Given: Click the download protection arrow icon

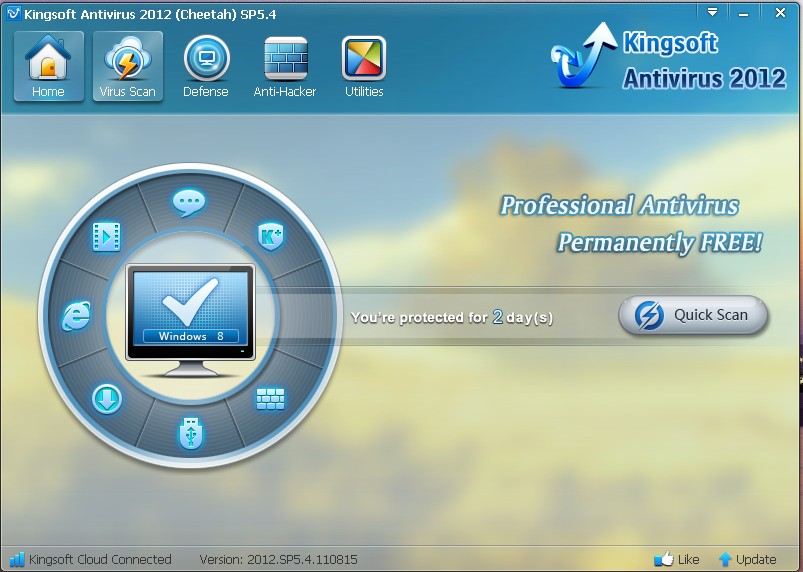Looking at the screenshot, I should [107, 399].
